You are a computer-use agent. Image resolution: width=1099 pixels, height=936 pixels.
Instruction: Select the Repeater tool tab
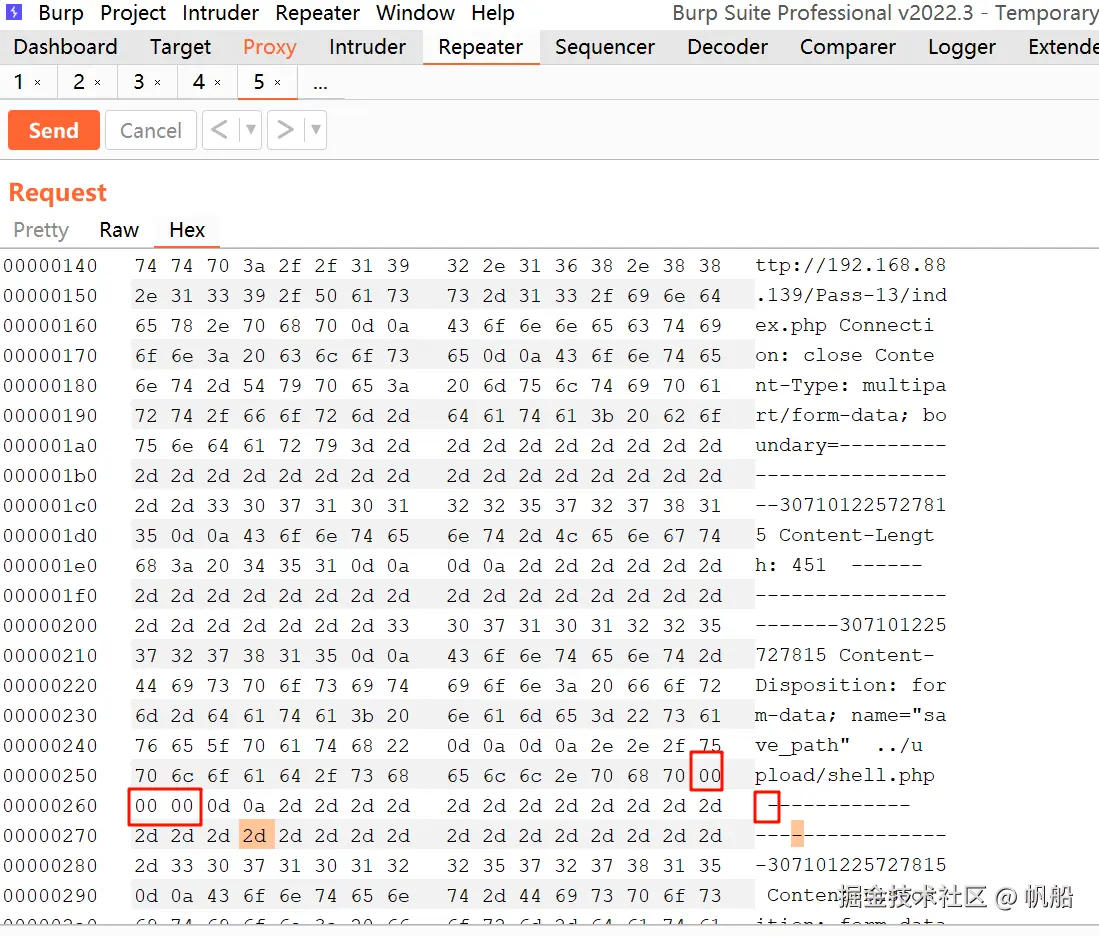(481, 47)
